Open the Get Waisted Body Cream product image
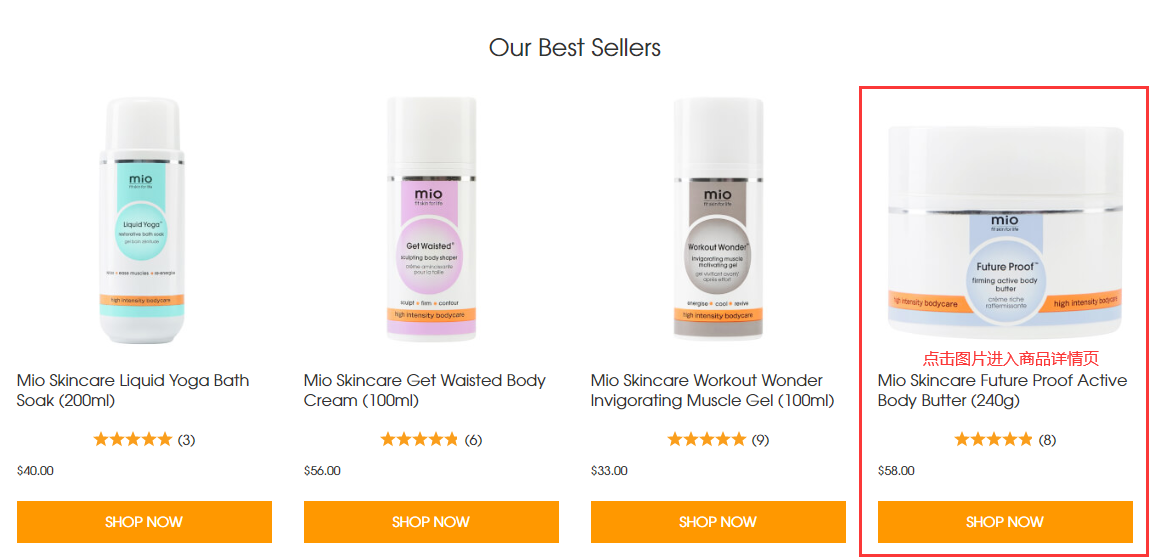The width and height of the screenshot is (1152, 560). (x=431, y=219)
